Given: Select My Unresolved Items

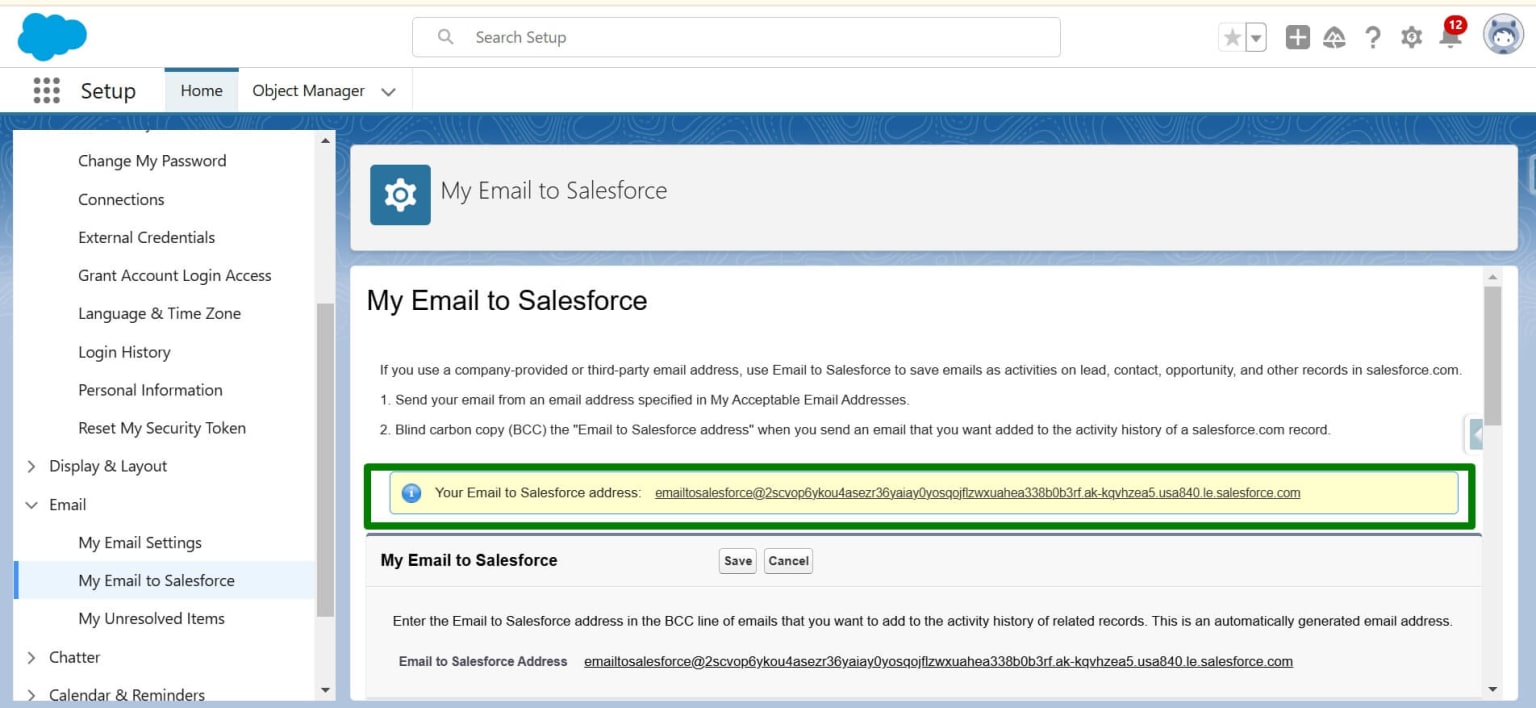Looking at the screenshot, I should point(152,618).
